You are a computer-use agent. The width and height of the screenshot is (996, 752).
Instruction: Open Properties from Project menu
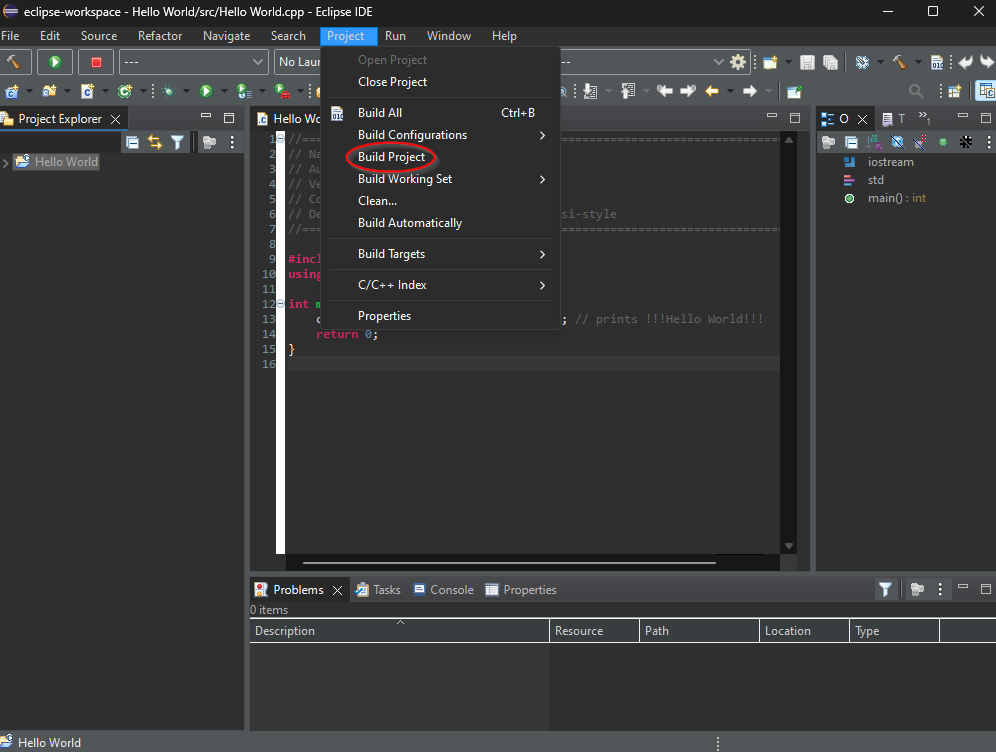coord(440,316)
